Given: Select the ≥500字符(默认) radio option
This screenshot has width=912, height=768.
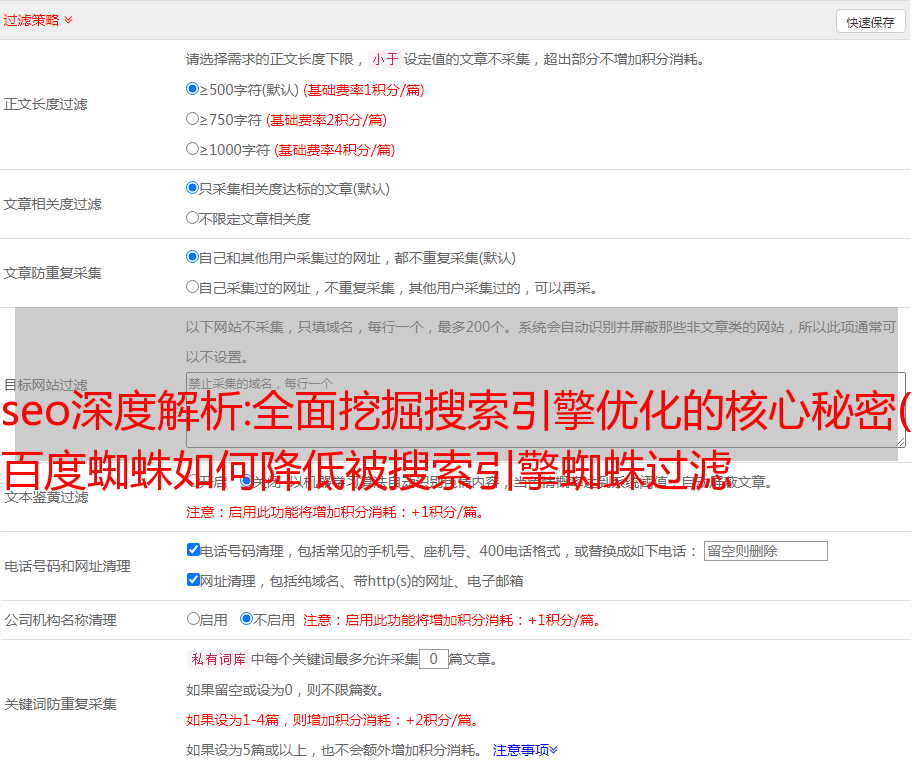Looking at the screenshot, I should click(x=192, y=88).
